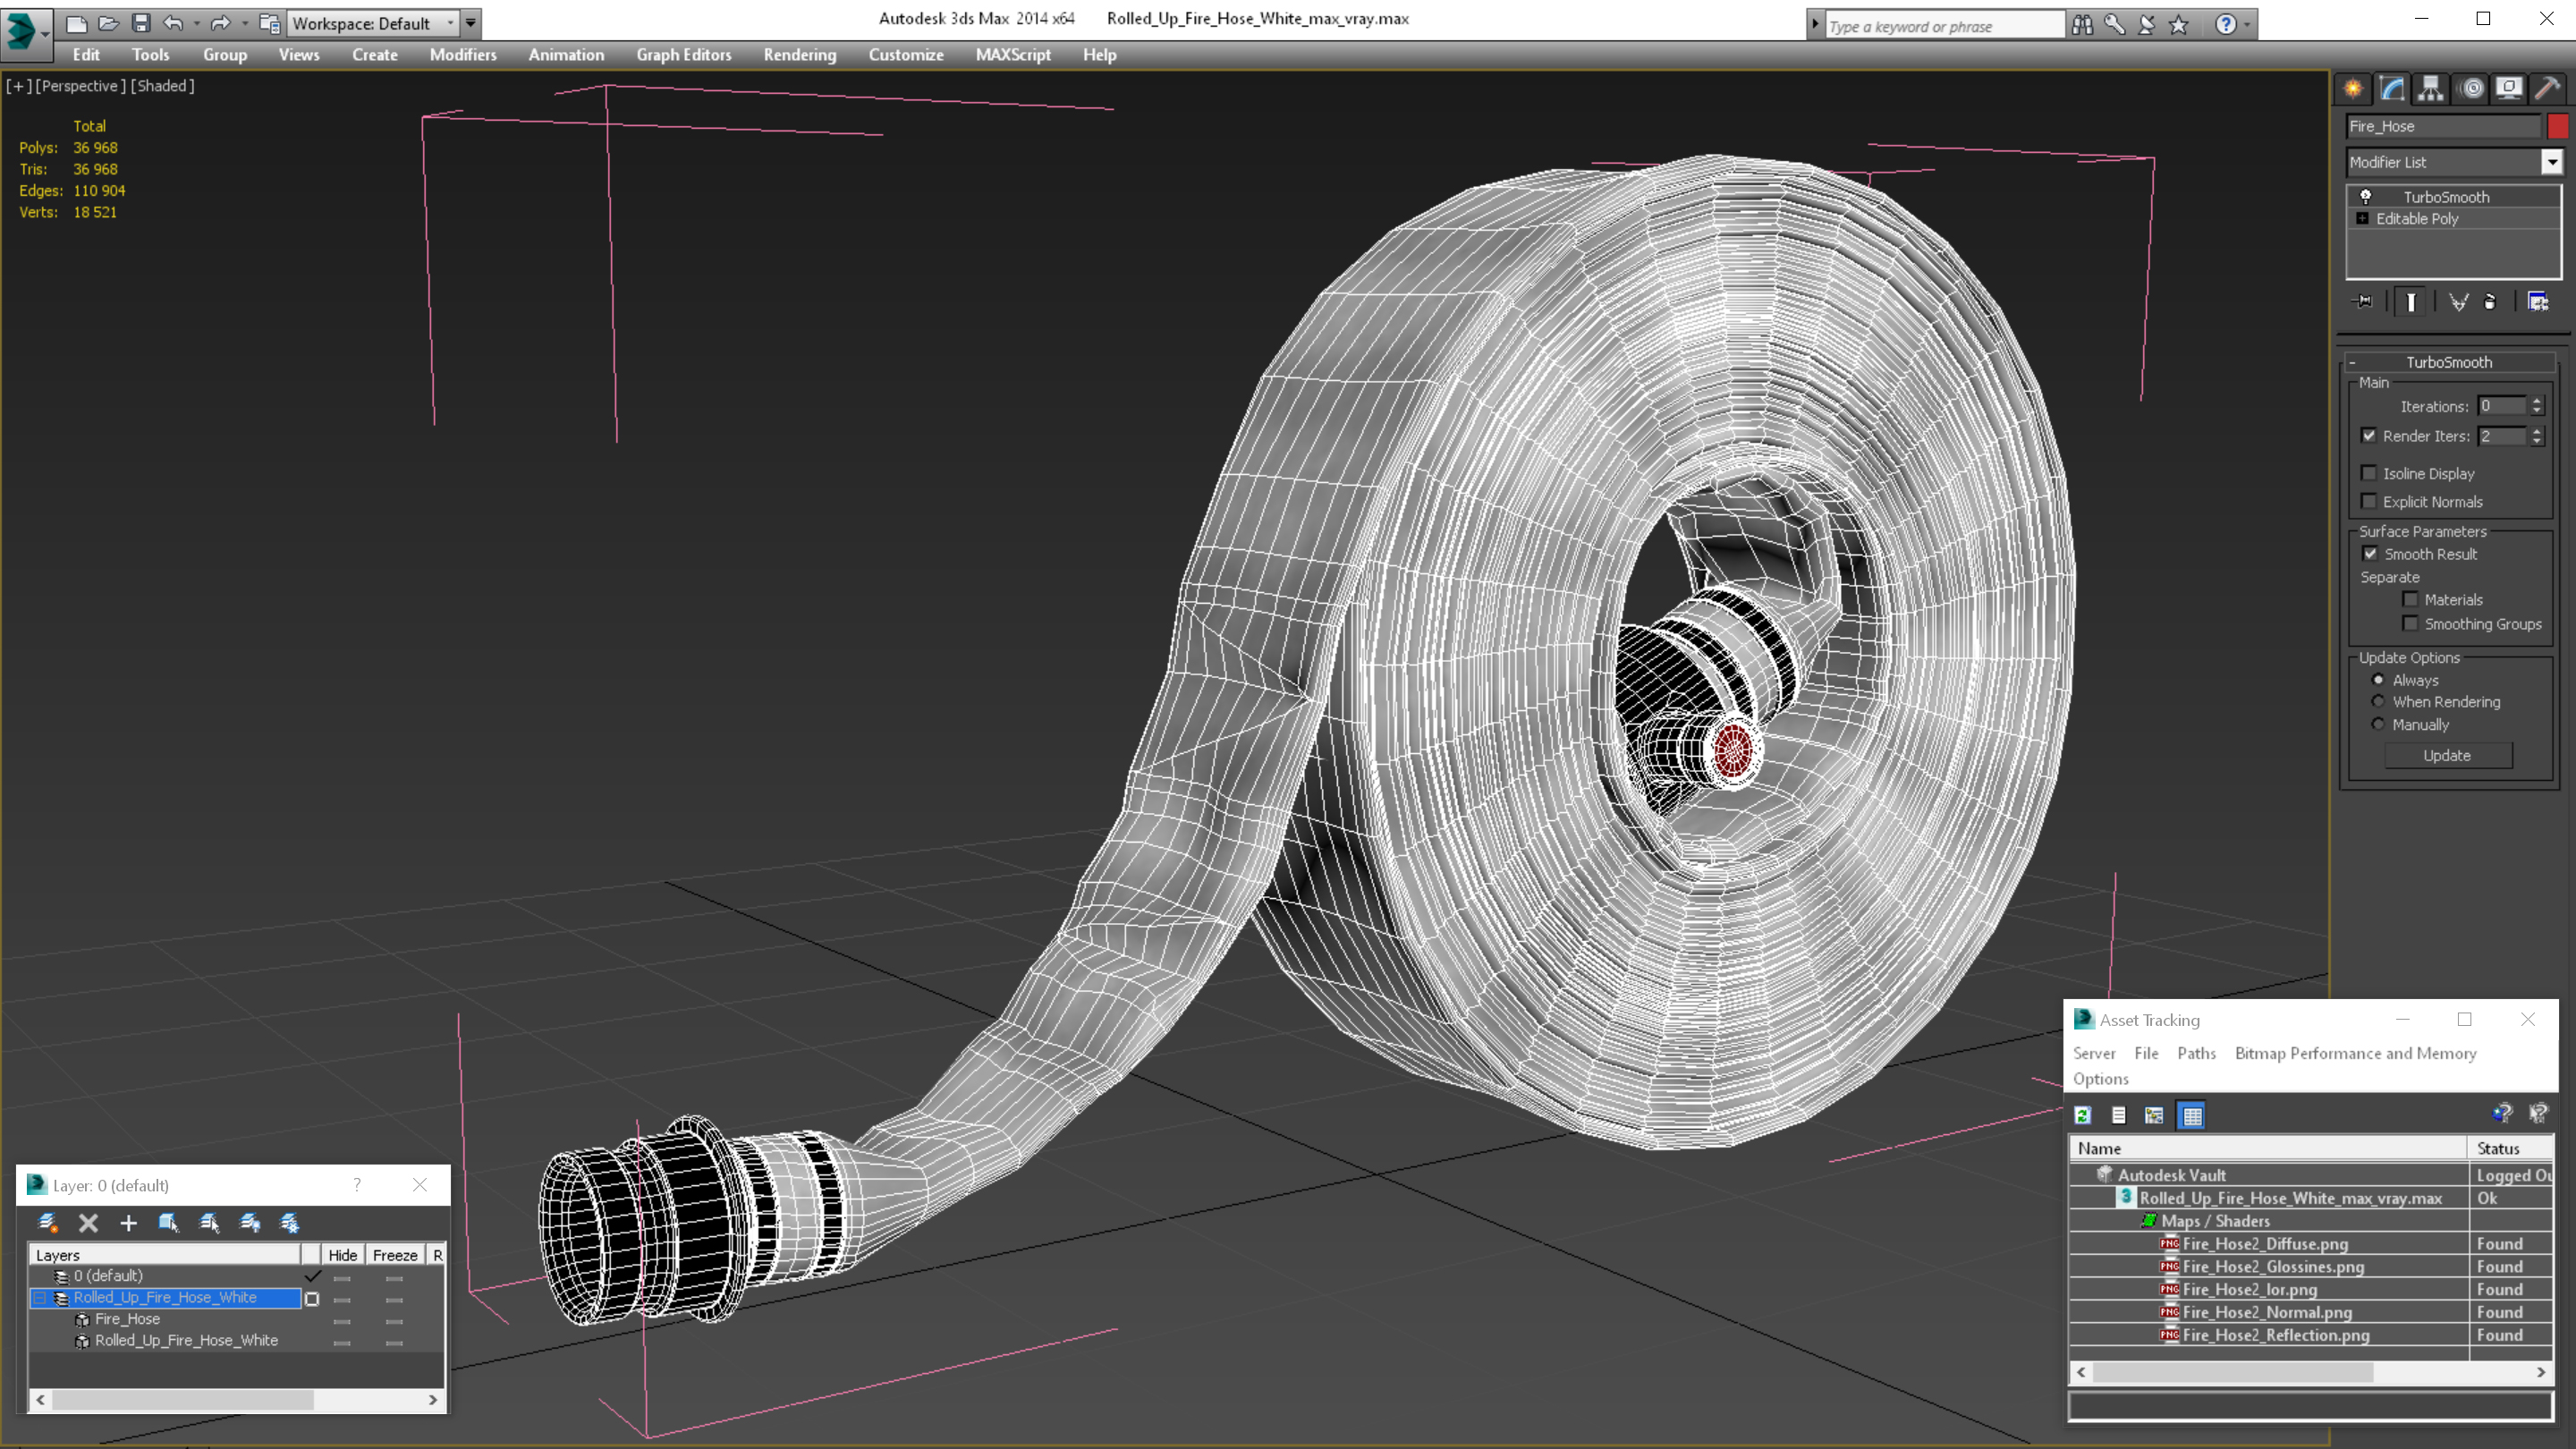Collapse Rolled_Up_Fire_Hose_White layer tree
This screenshot has height=1449, width=2576.
(x=40, y=1297)
